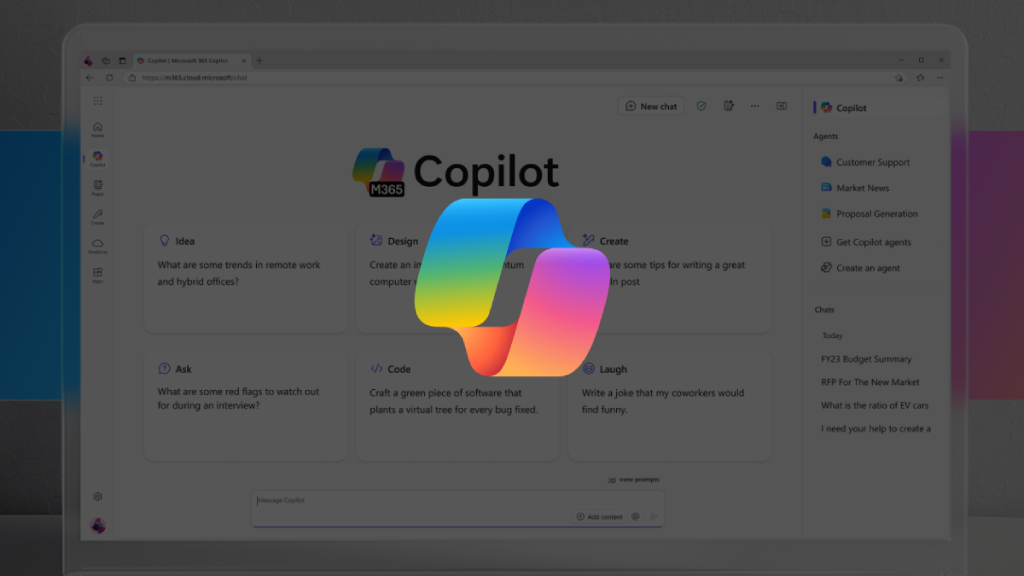Viewport: 1024px width, 576px height.
Task: Open Settings via the gear icon
Action: coord(97,496)
